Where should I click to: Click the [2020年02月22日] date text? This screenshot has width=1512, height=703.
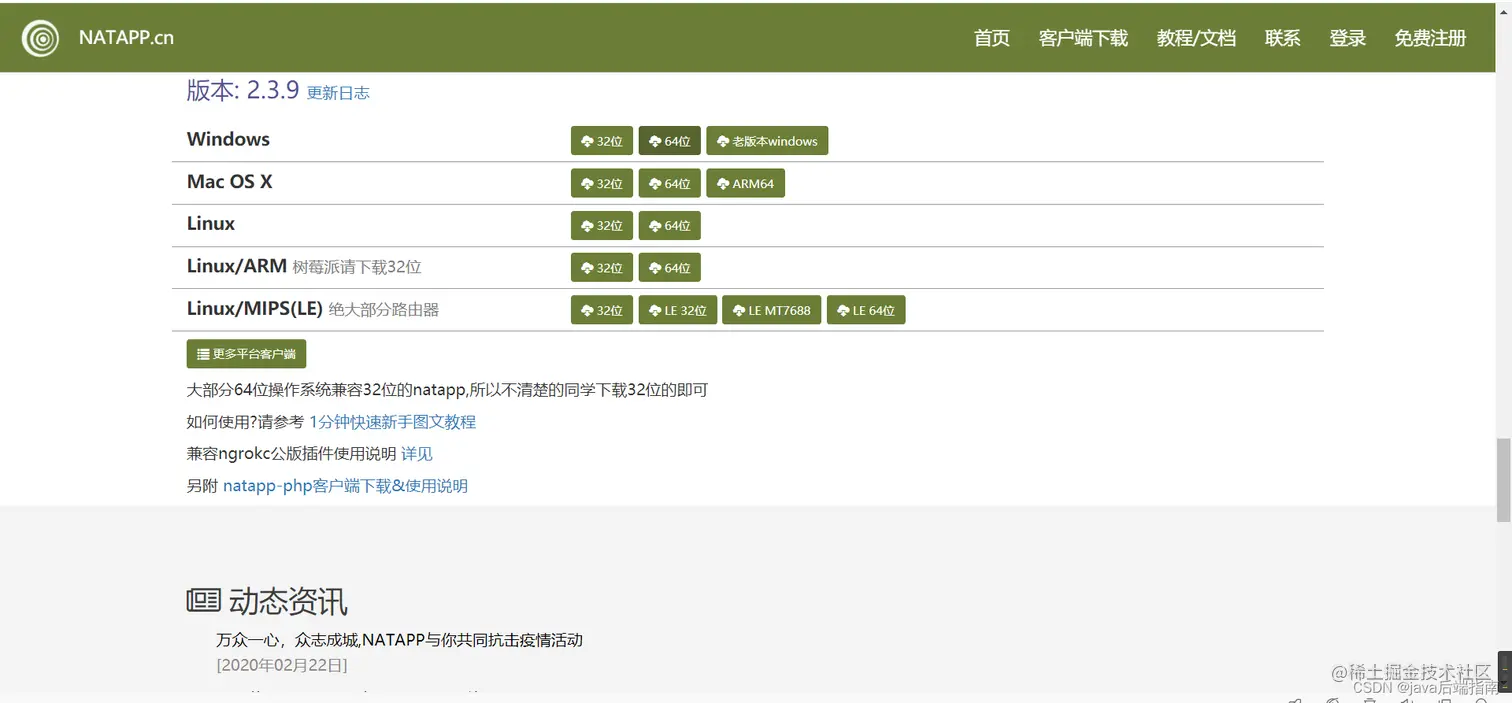pyautogui.click(x=282, y=665)
